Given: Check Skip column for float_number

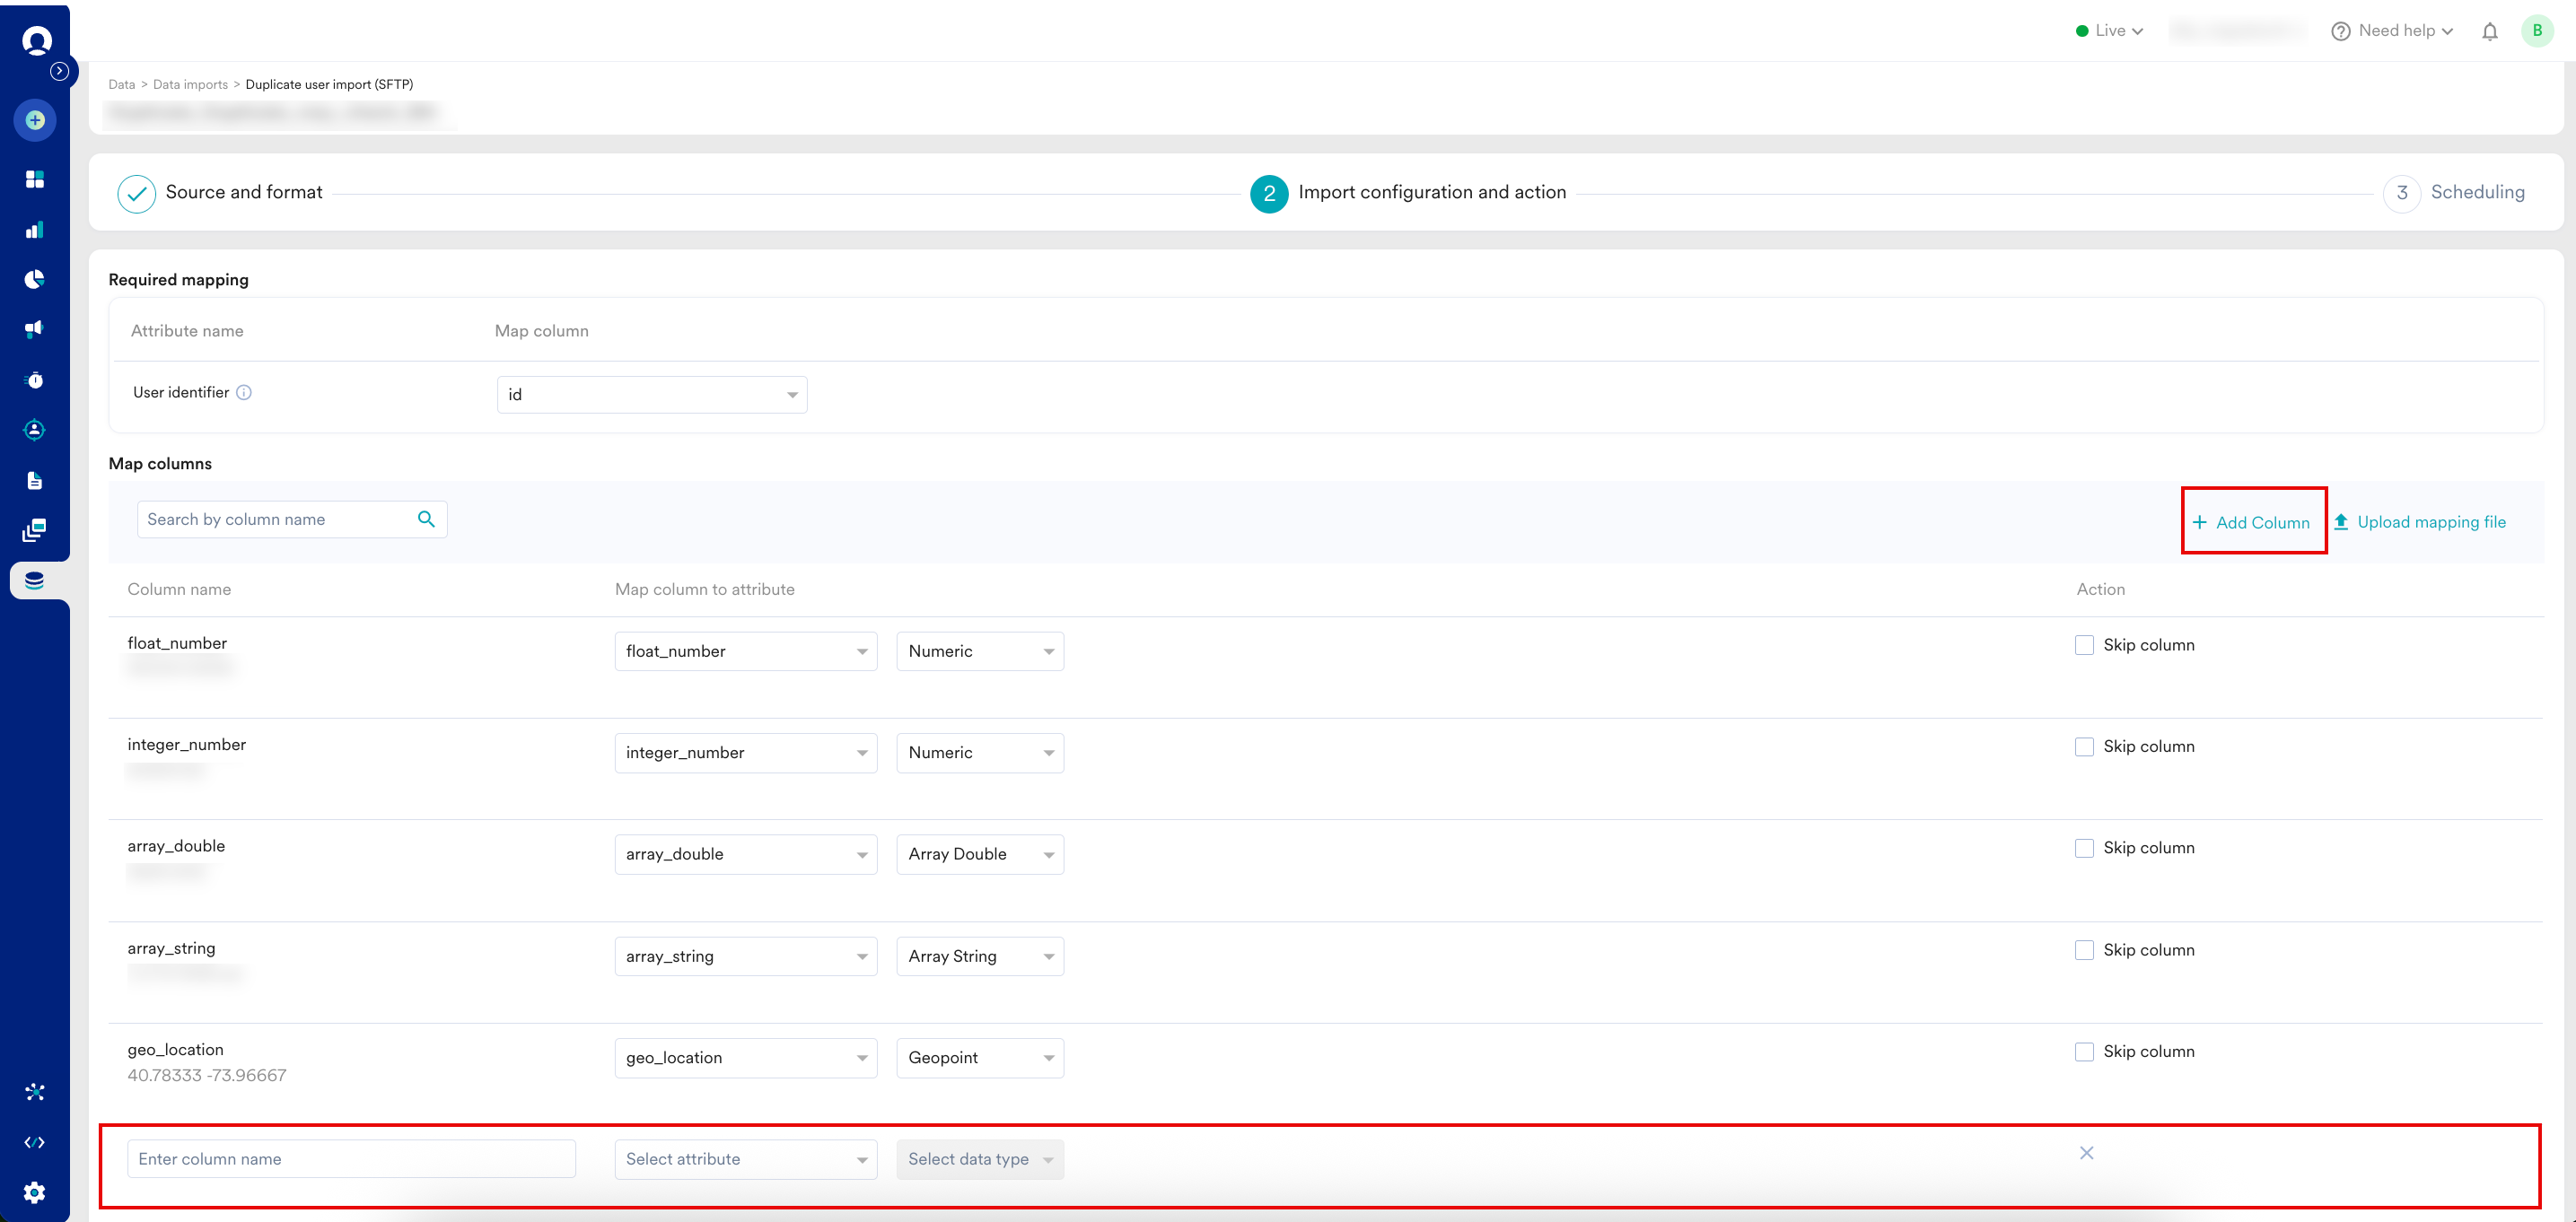Looking at the screenshot, I should (x=2084, y=645).
